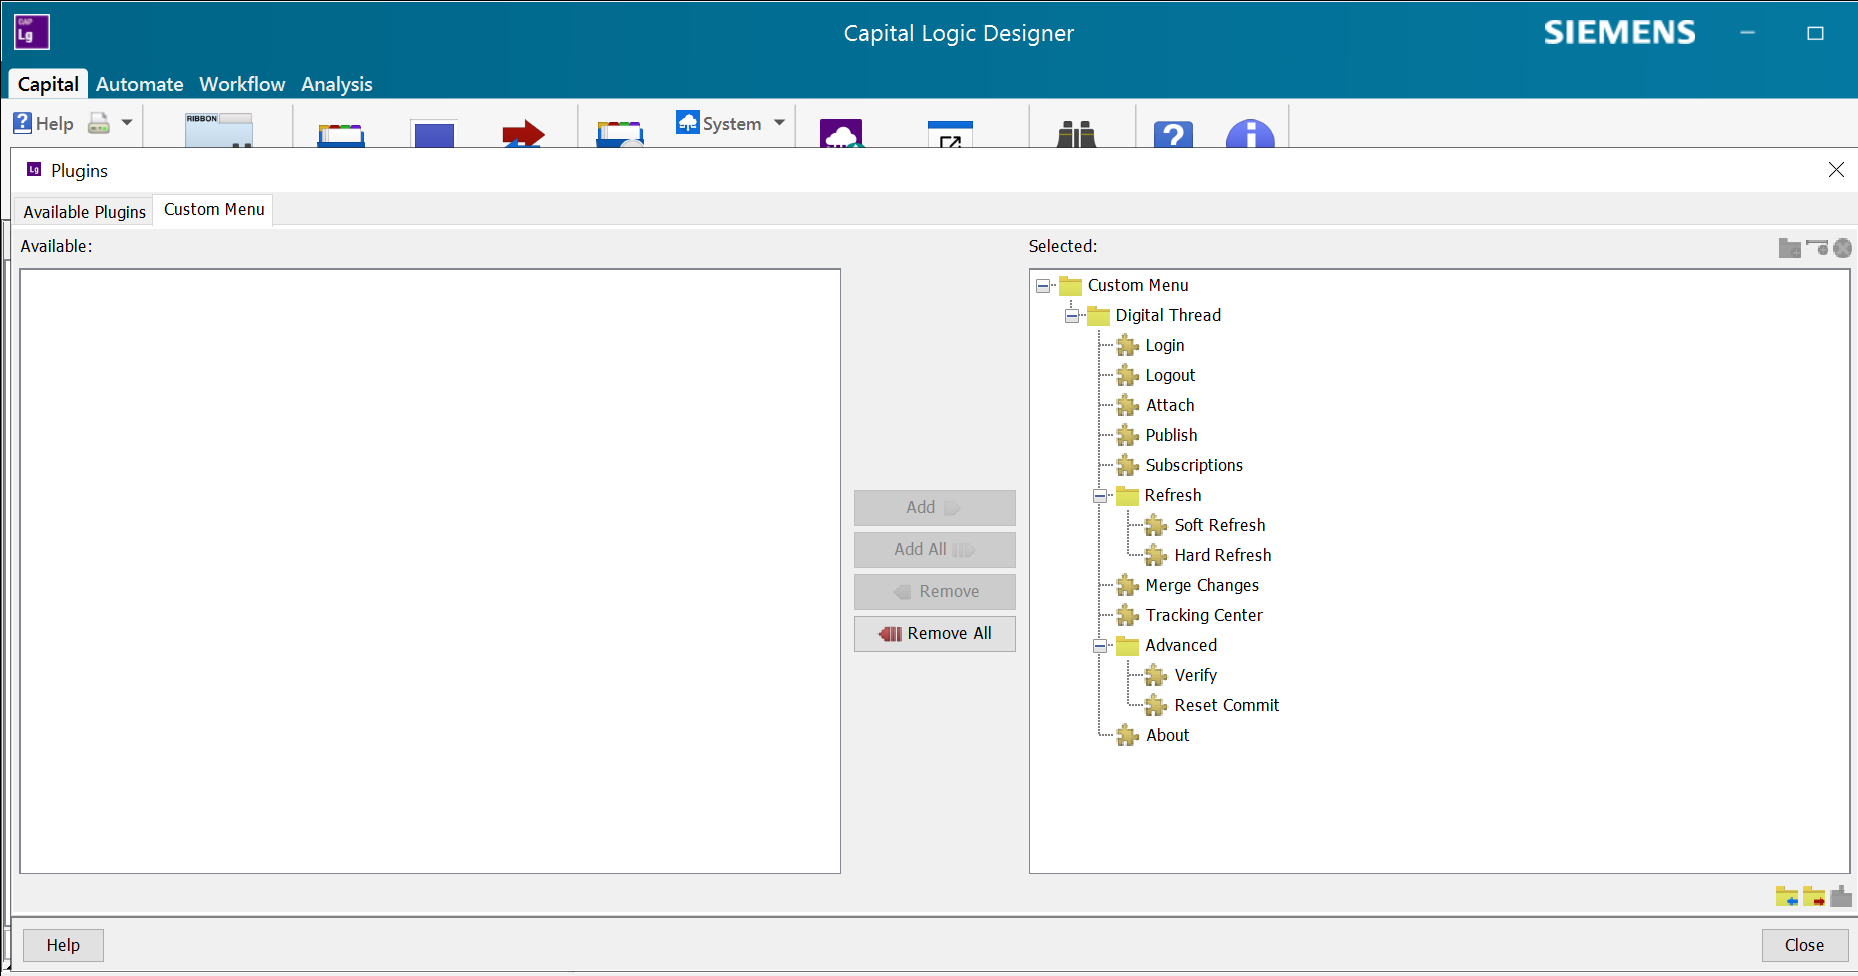Collapse the Digital Thread folder

1072,316
